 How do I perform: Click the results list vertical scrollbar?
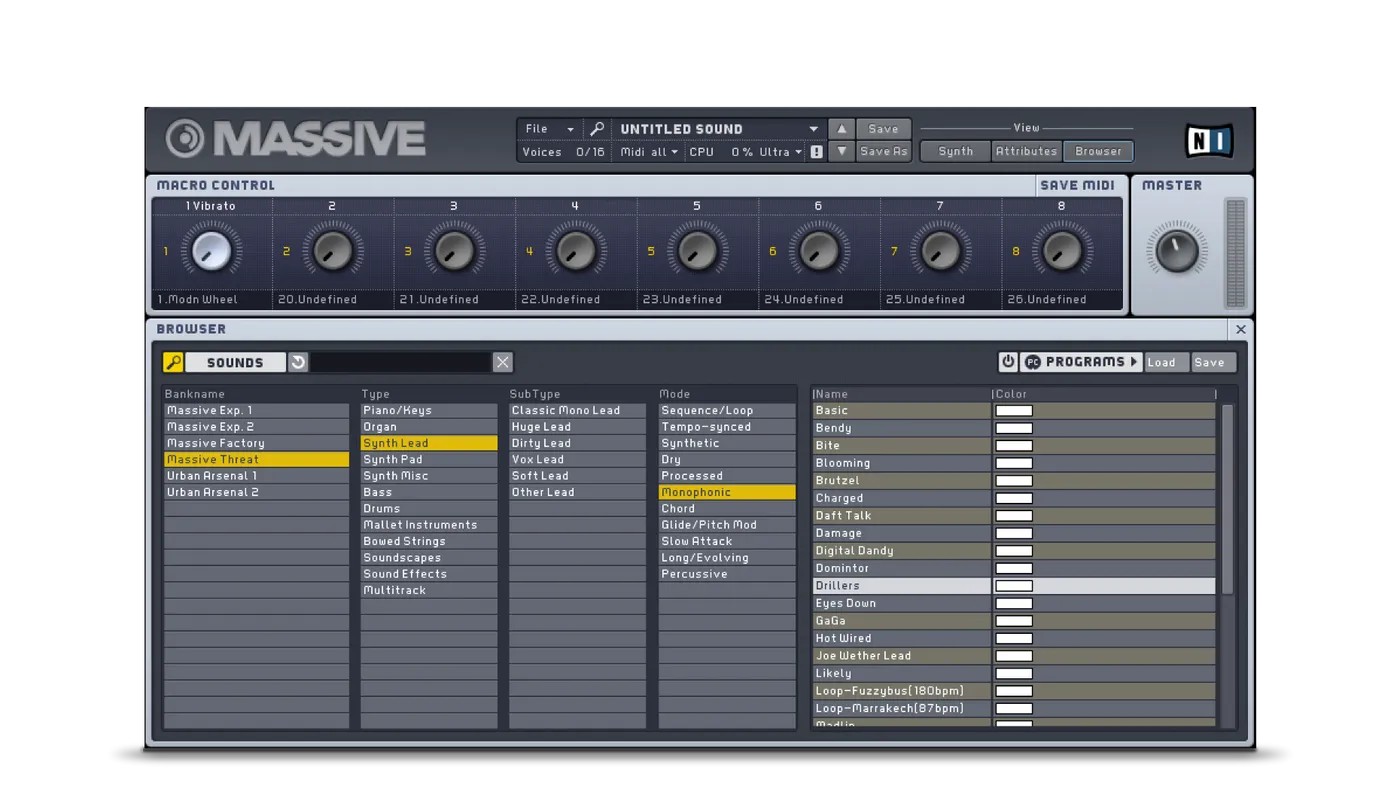pos(1227,500)
